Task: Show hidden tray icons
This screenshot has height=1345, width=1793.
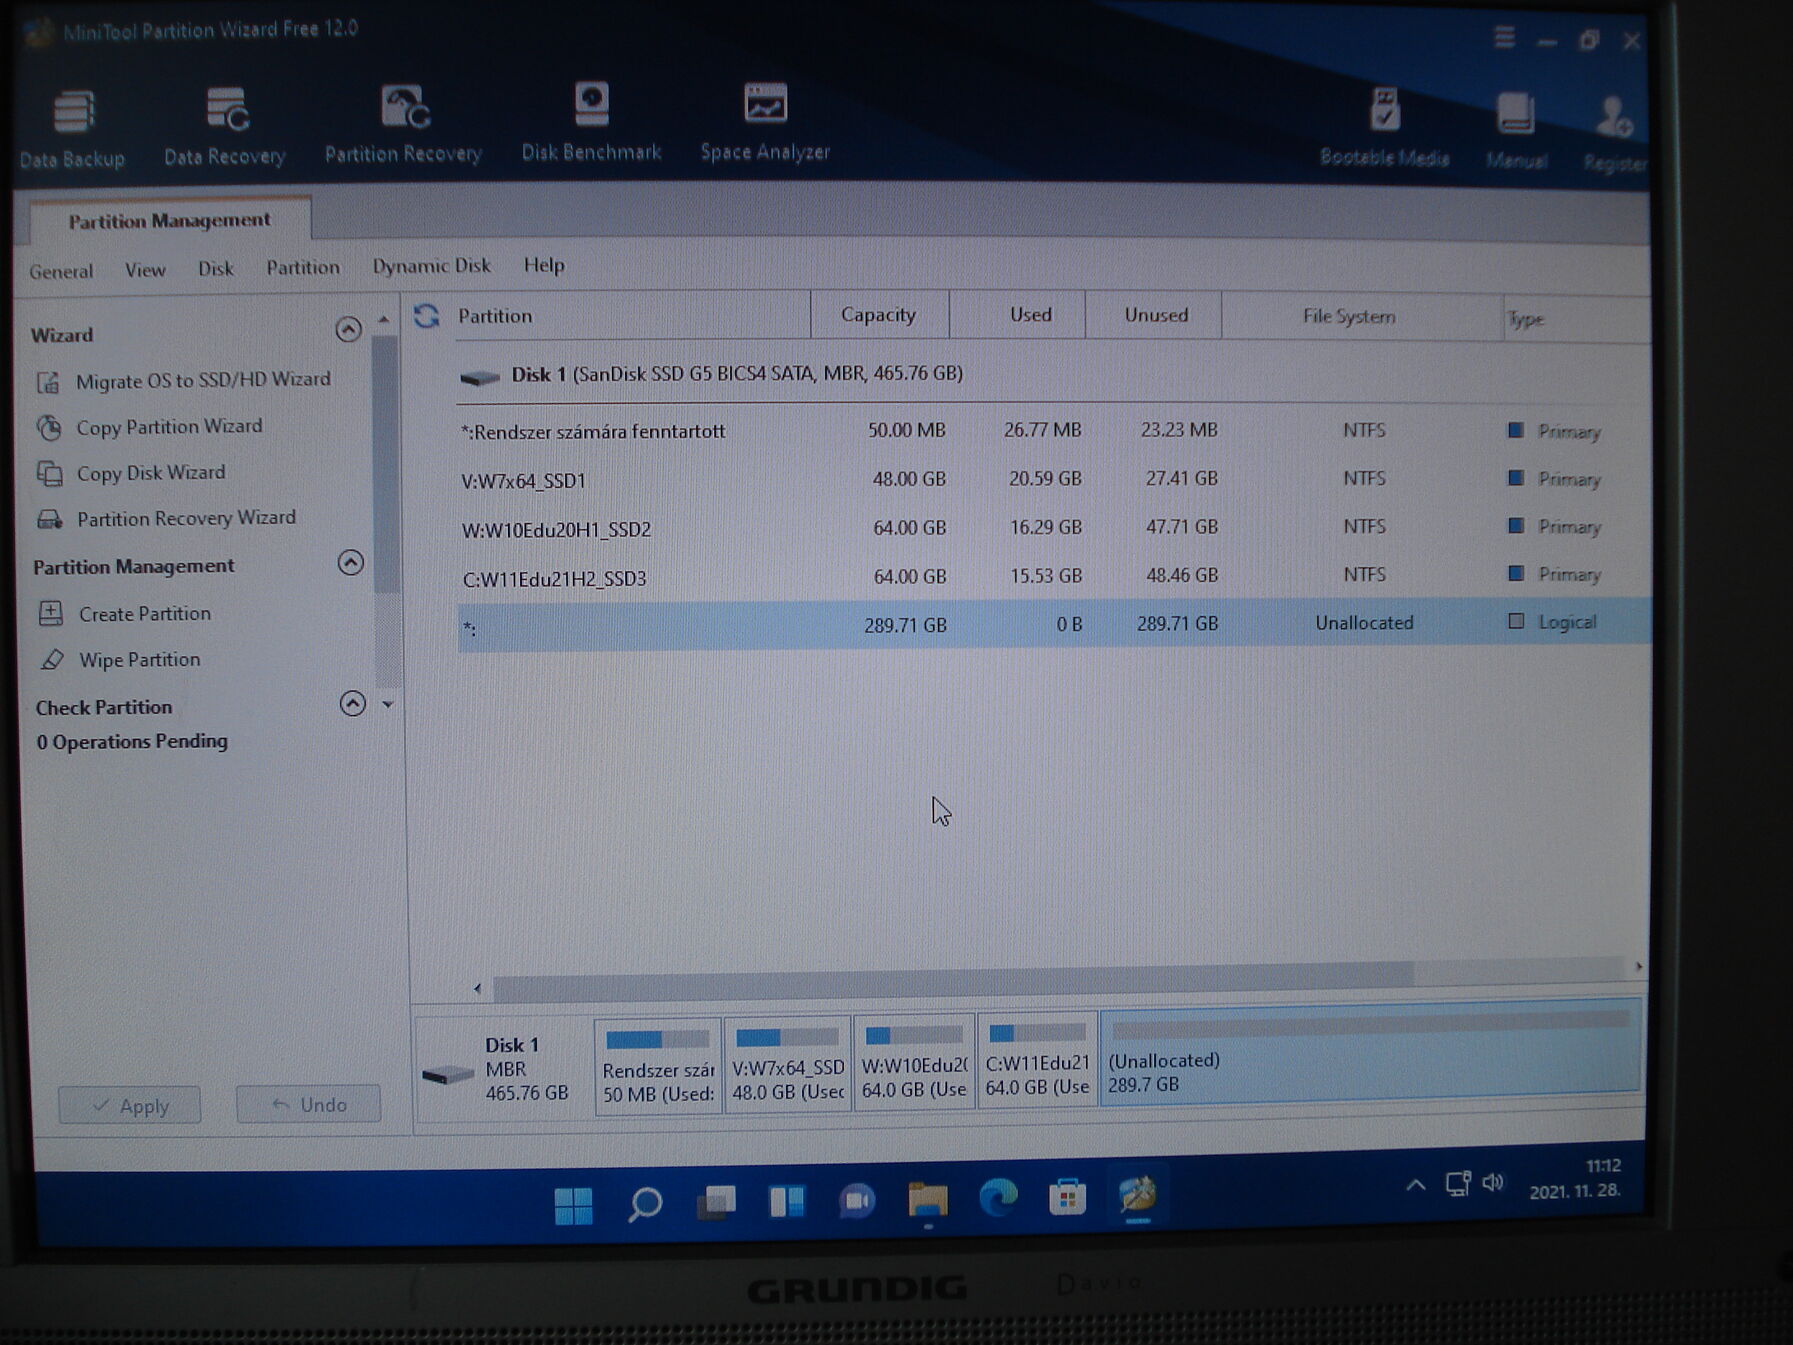Action: 1416,1186
